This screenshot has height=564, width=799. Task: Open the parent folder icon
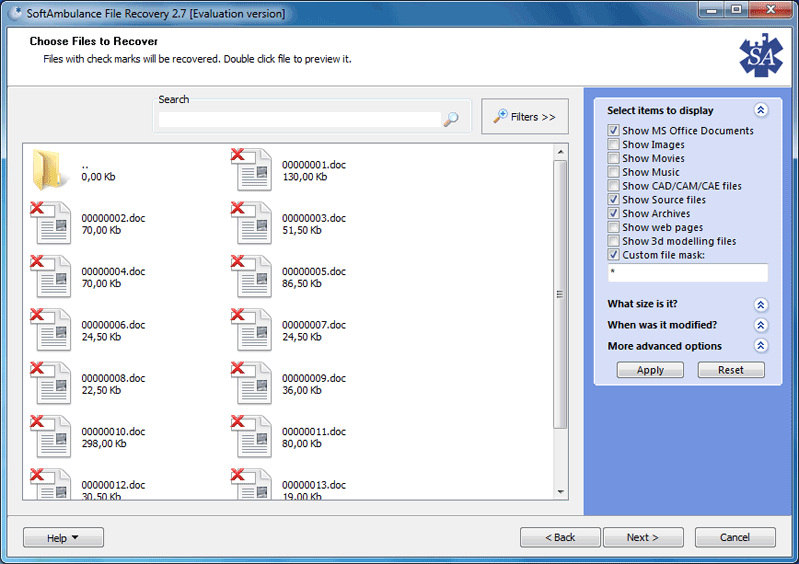click(51, 170)
